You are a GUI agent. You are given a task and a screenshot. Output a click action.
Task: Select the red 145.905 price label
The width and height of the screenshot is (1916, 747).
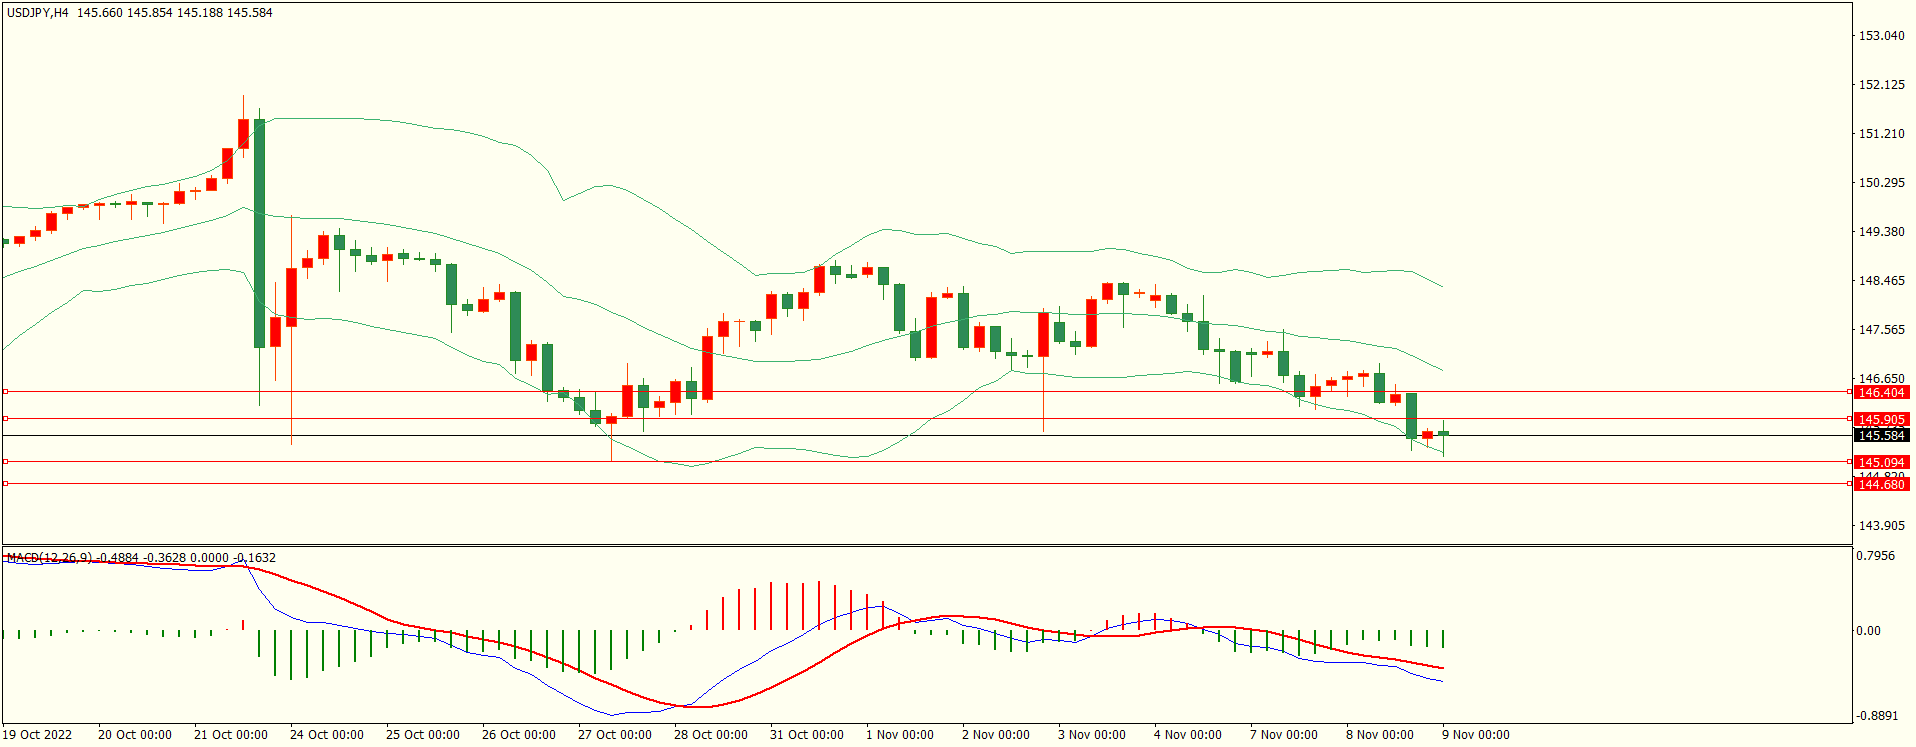tap(1881, 420)
